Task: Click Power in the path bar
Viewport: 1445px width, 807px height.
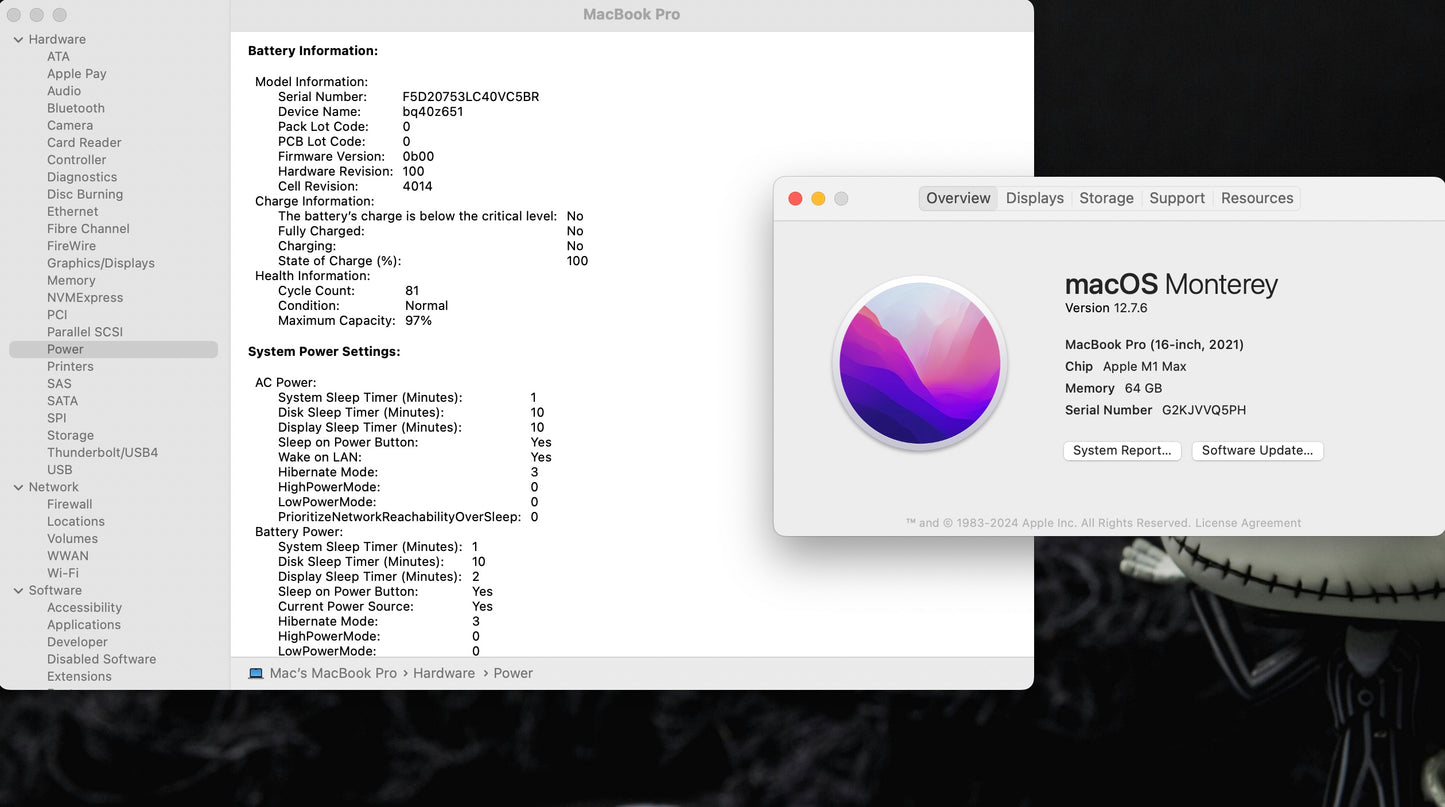Action: click(x=513, y=674)
